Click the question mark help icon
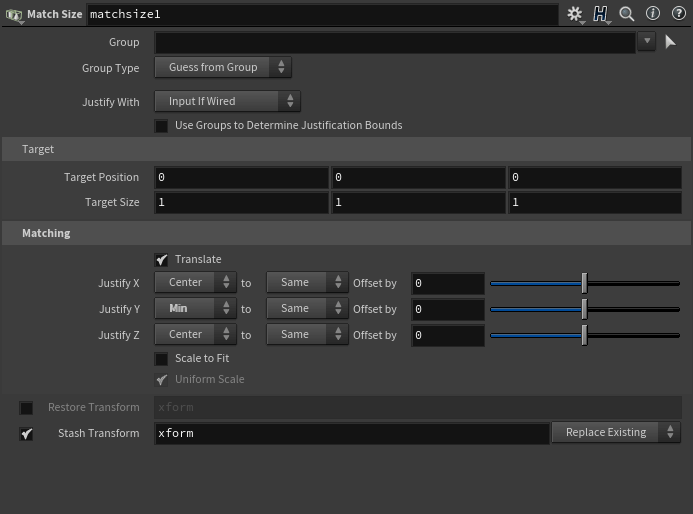The image size is (693, 514). 677,14
